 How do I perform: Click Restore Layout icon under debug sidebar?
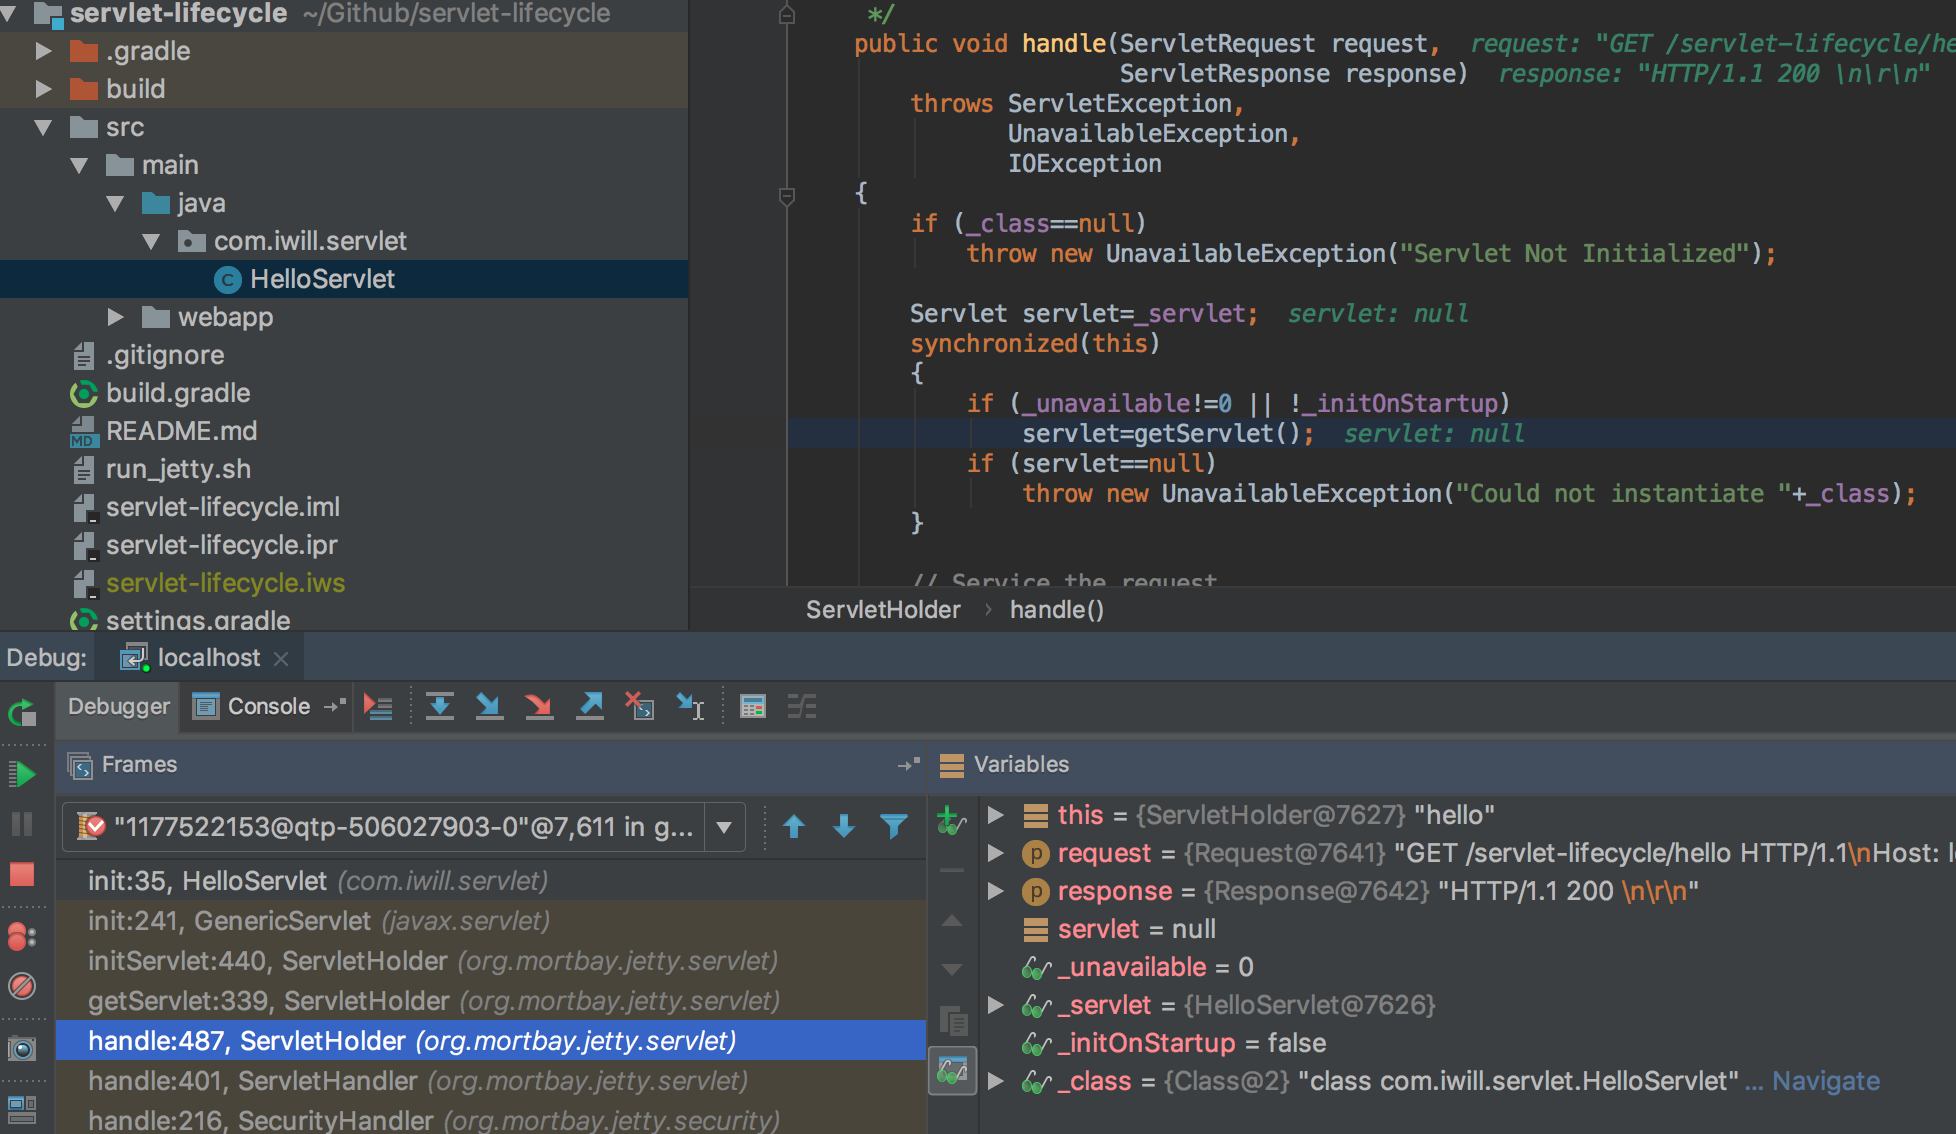pos(22,1109)
